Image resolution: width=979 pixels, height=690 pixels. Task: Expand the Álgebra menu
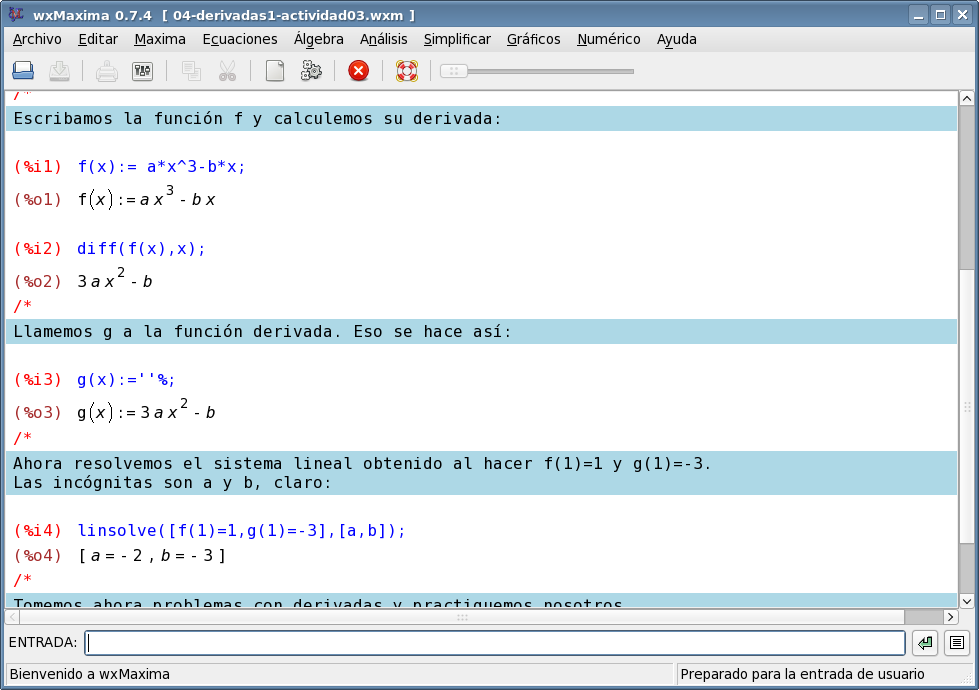[318, 39]
